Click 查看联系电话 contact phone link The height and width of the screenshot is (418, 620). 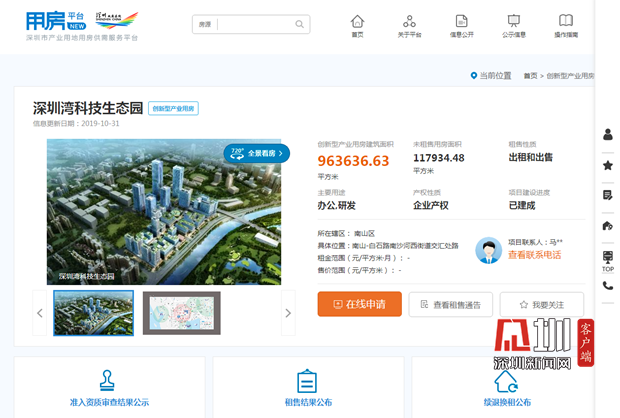pyautogui.click(x=534, y=255)
